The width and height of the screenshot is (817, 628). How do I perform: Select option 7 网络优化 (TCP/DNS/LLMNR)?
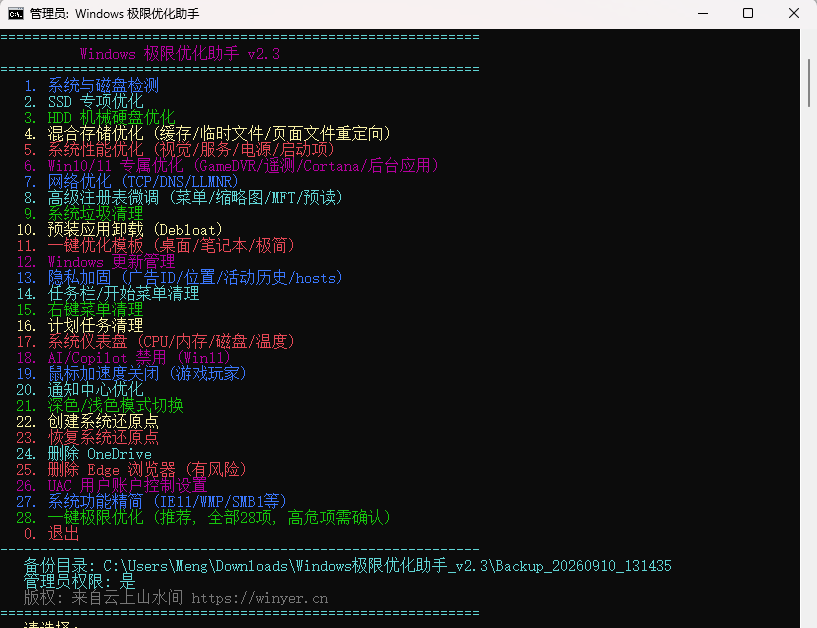pos(131,182)
